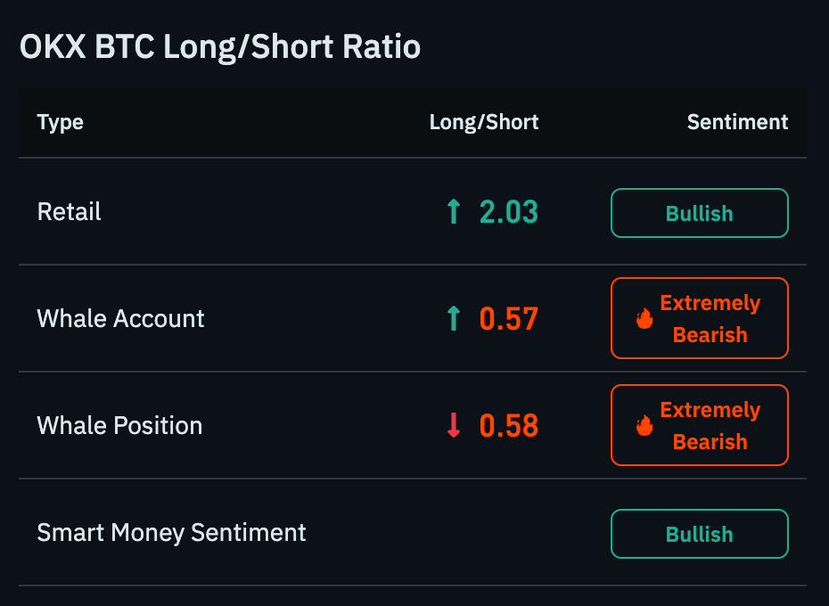829x606 pixels.
Task: Click the Whale Position row label
Action: tap(119, 425)
